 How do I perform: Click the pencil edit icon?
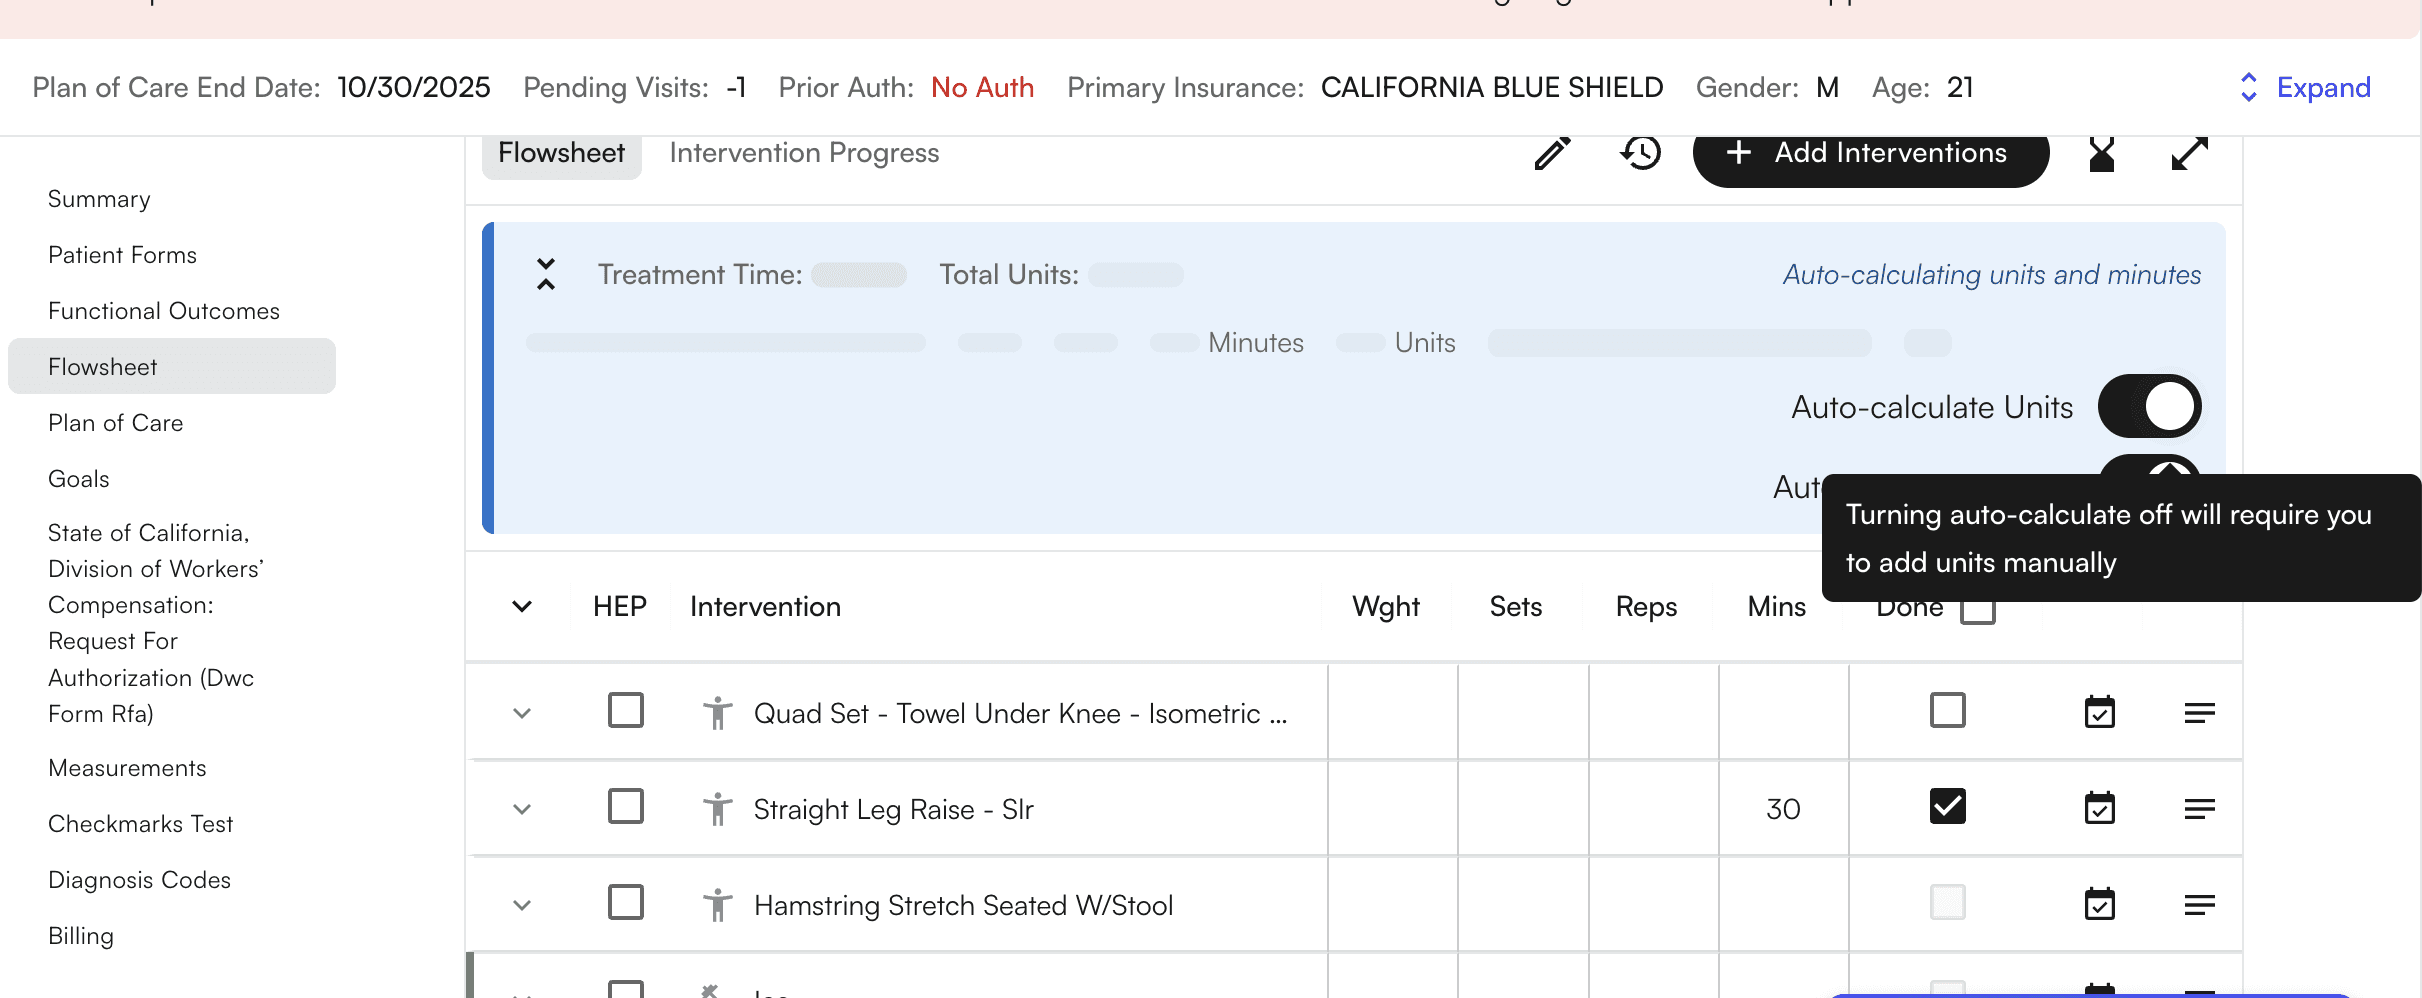[x=1552, y=154]
